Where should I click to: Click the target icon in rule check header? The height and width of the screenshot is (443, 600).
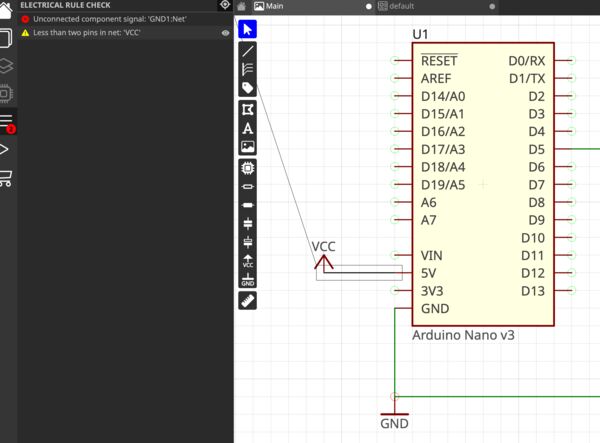225,5
